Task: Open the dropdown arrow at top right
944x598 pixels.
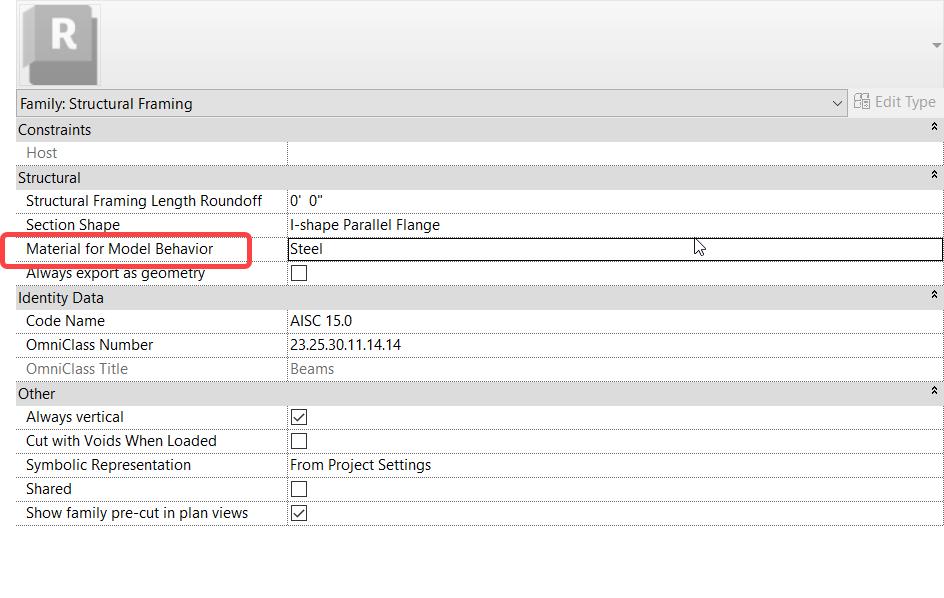Action: click(x=936, y=45)
